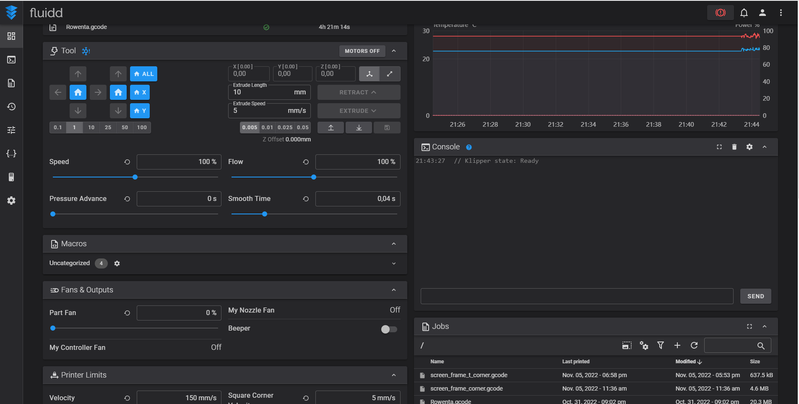Open the notifications bell

pyautogui.click(x=744, y=12)
